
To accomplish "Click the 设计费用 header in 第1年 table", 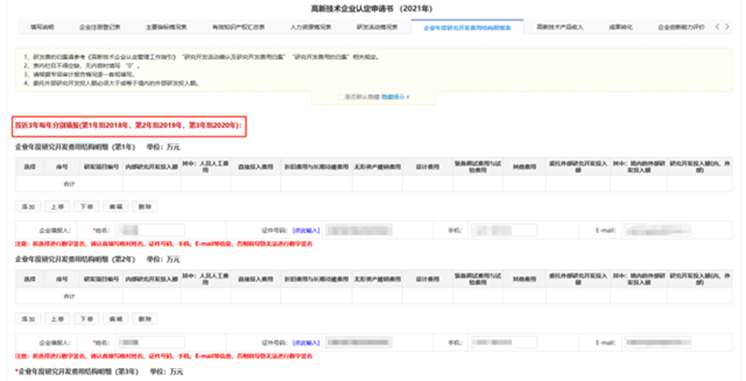I will 428,166.
